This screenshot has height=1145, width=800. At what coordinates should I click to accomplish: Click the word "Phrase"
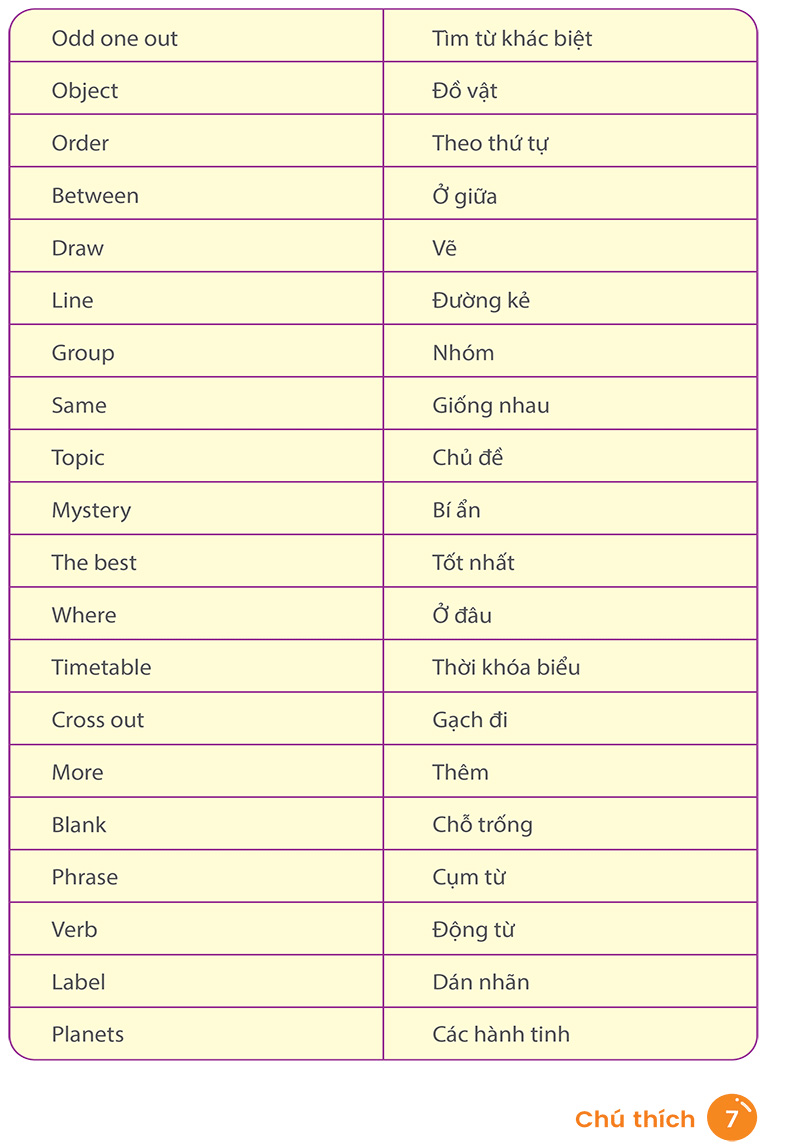point(85,877)
